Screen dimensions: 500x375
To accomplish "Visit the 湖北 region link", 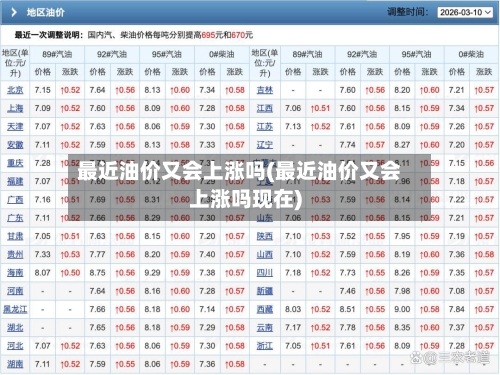I will point(15,328).
